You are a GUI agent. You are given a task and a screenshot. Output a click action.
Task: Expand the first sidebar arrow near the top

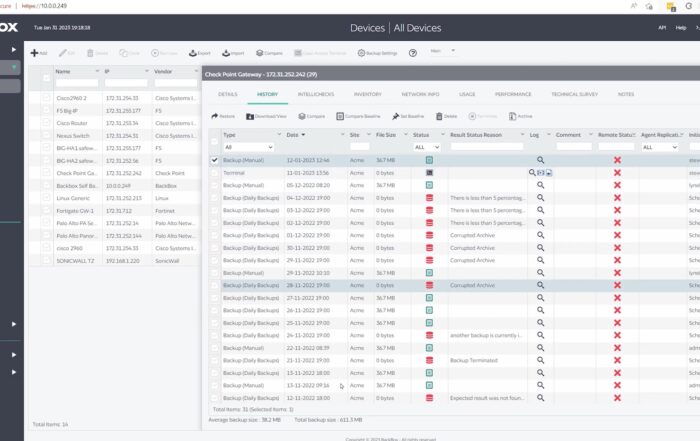coord(13,49)
